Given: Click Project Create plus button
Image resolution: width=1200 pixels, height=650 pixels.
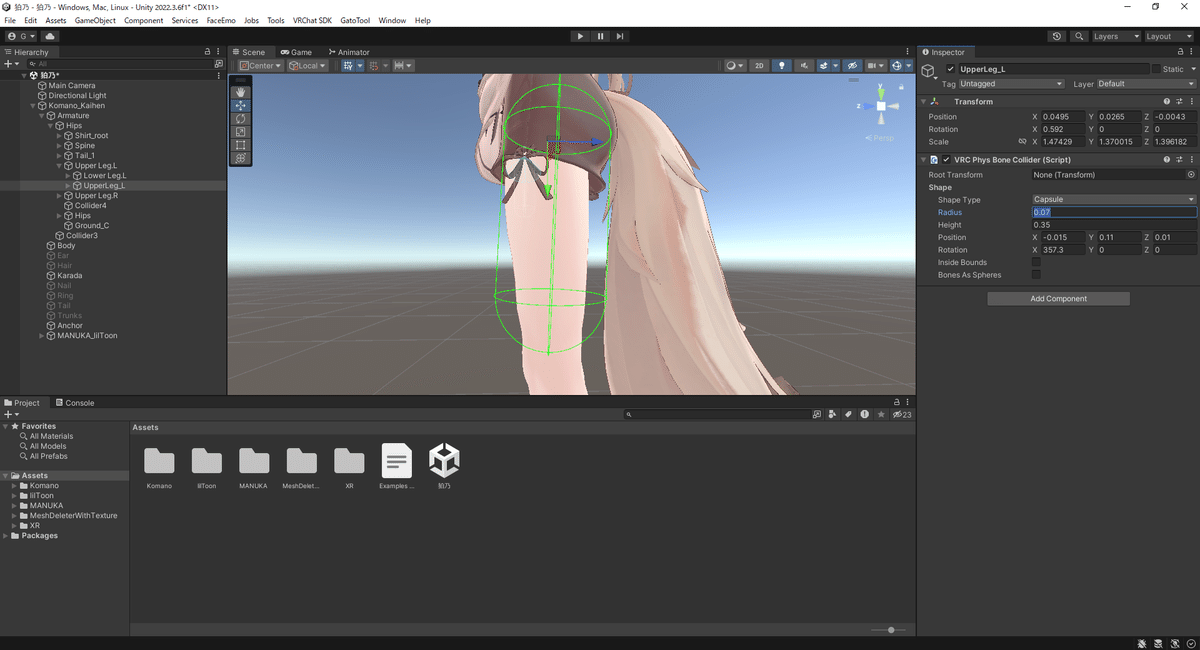Looking at the screenshot, I should pyautogui.click(x=11, y=414).
